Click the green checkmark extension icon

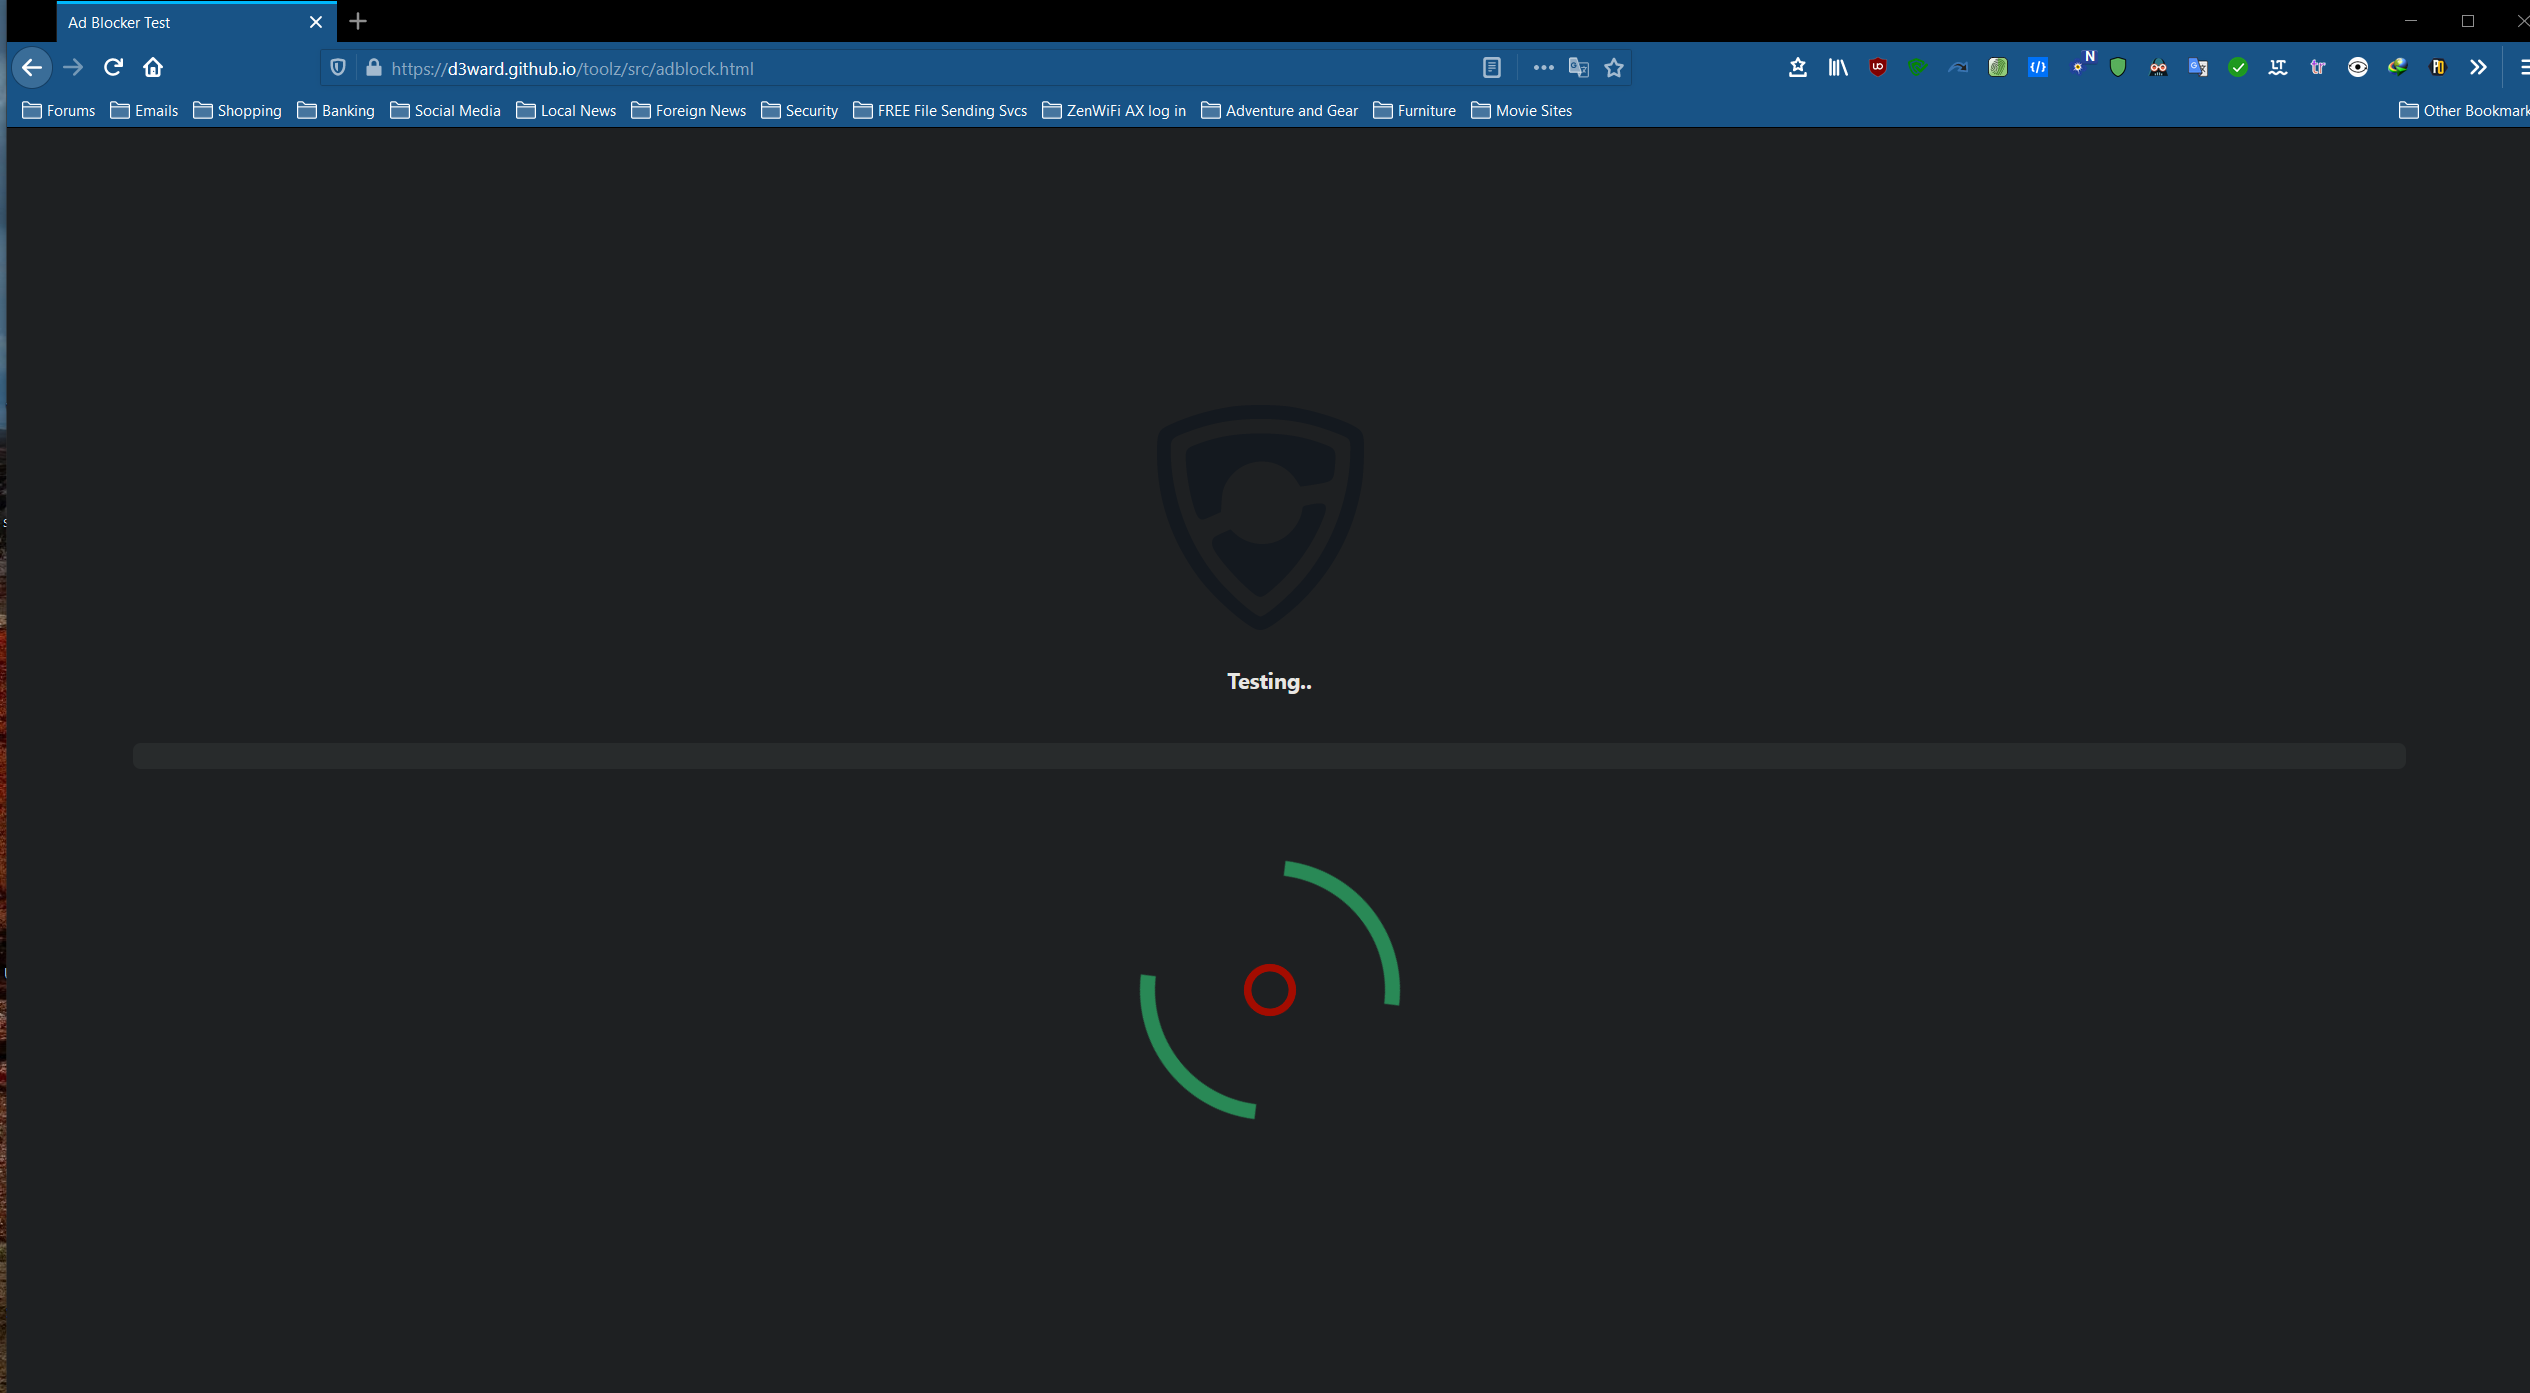[x=2237, y=68]
